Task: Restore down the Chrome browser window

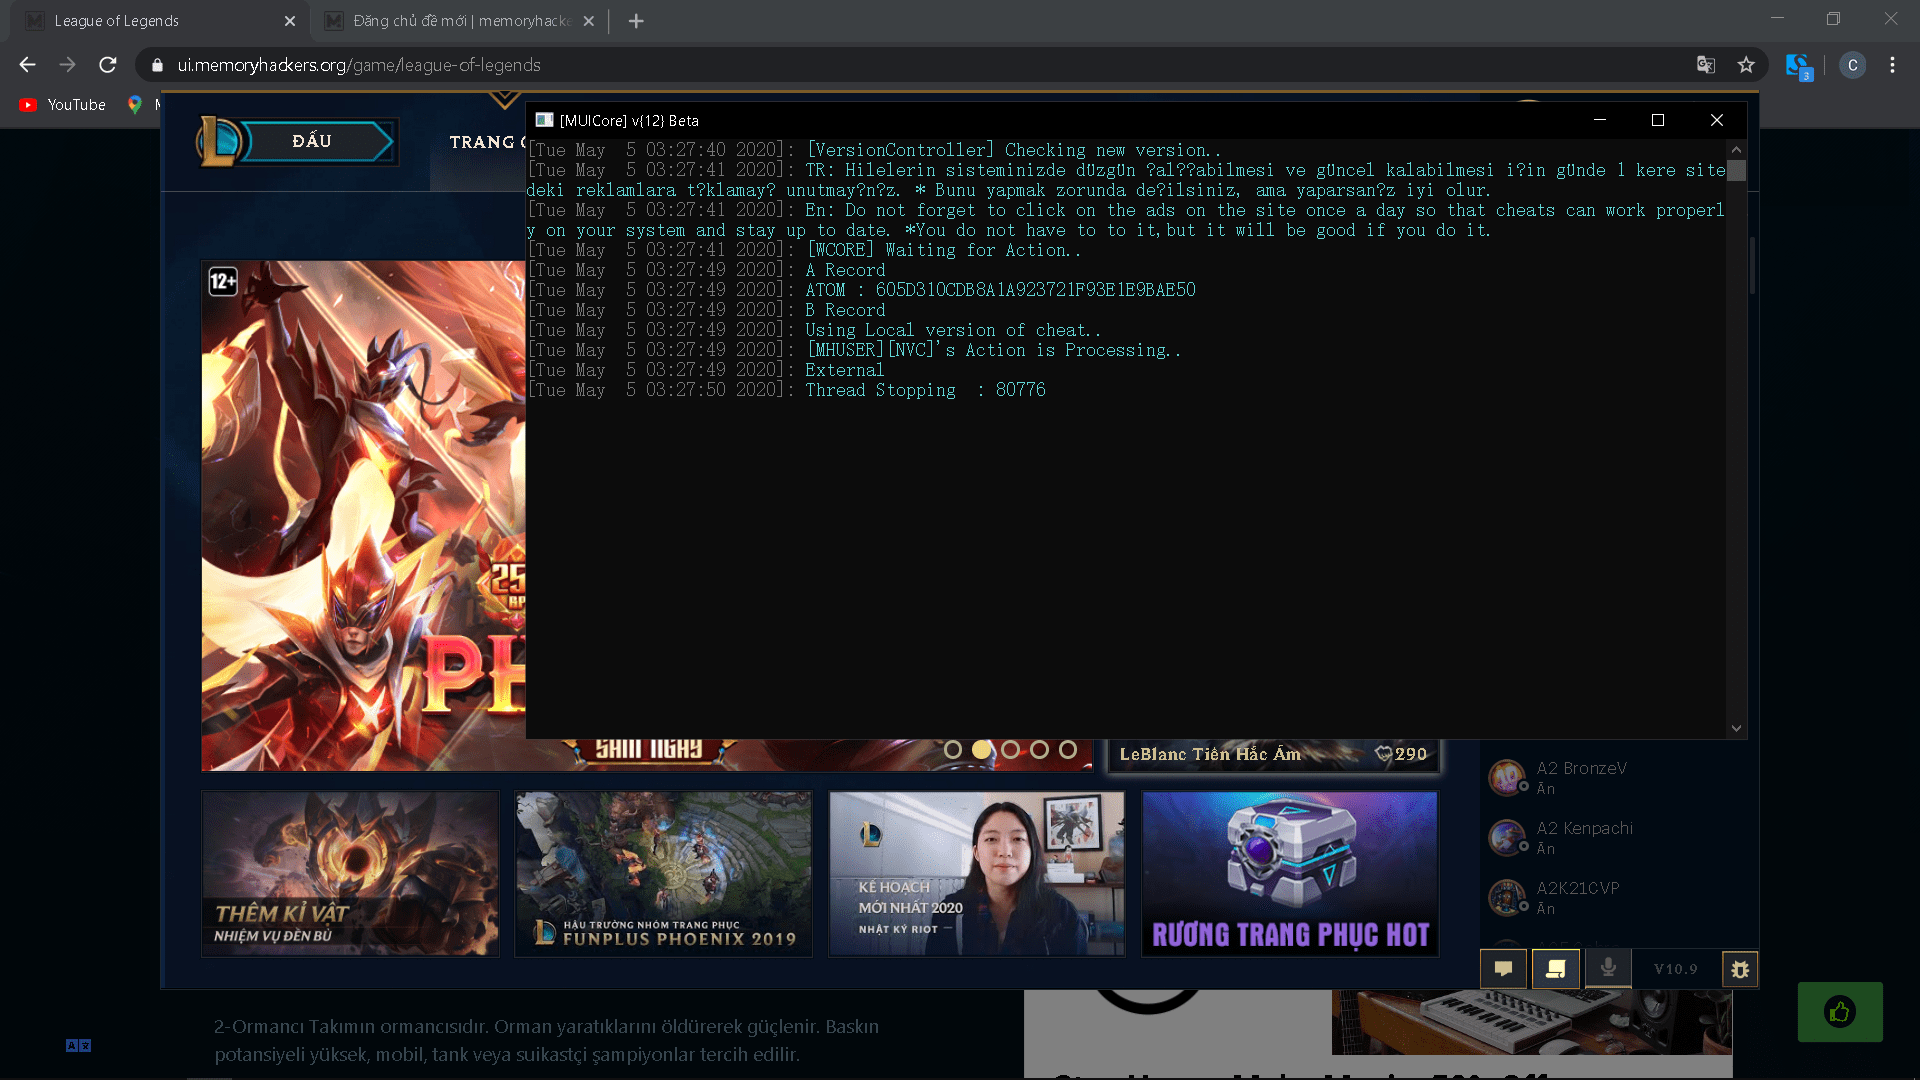Action: pyautogui.click(x=1833, y=19)
